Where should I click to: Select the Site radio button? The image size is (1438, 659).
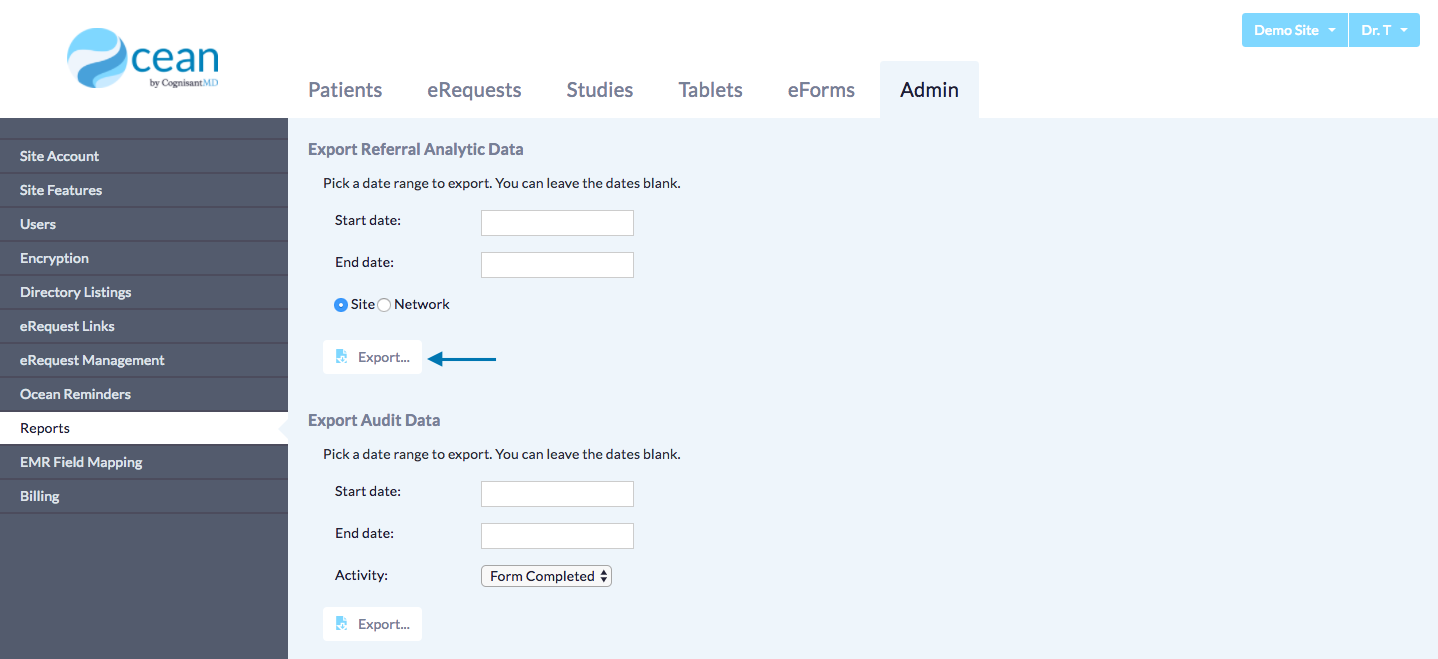pyautogui.click(x=341, y=305)
